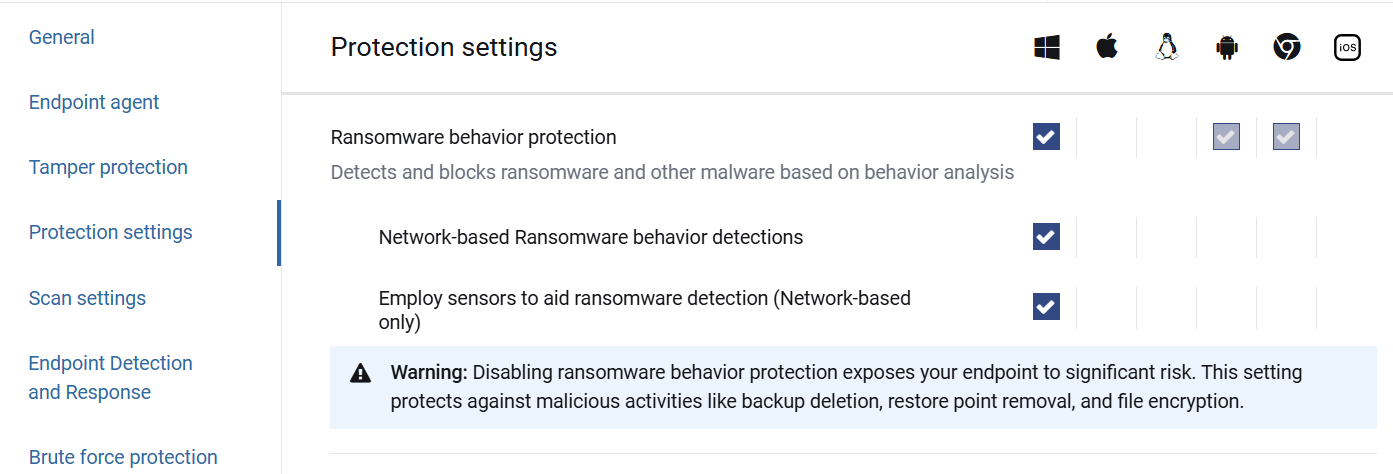Click the Android ransomware protection checkbox
This screenshot has width=1393, height=474.
pyautogui.click(x=1226, y=137)
